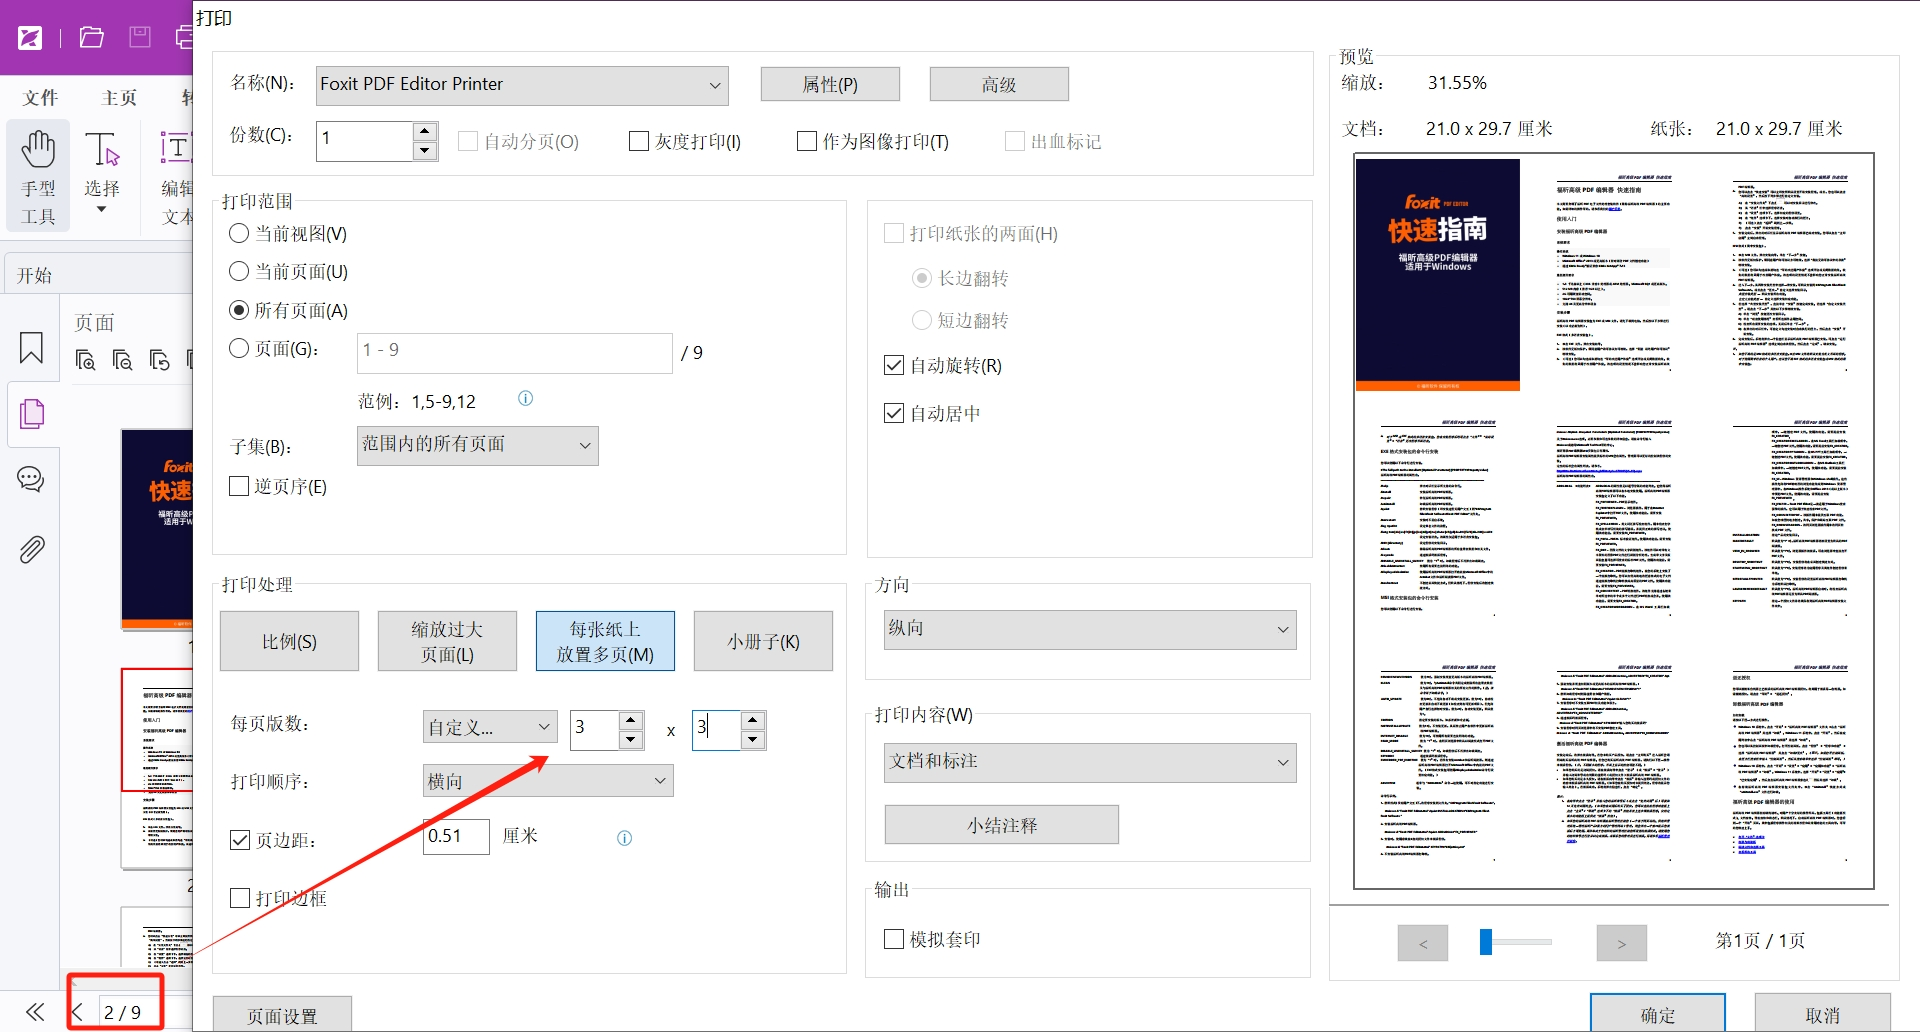The image size is (1920, 1032).
Task: Select the Hand tool icon
Action: 38,150
